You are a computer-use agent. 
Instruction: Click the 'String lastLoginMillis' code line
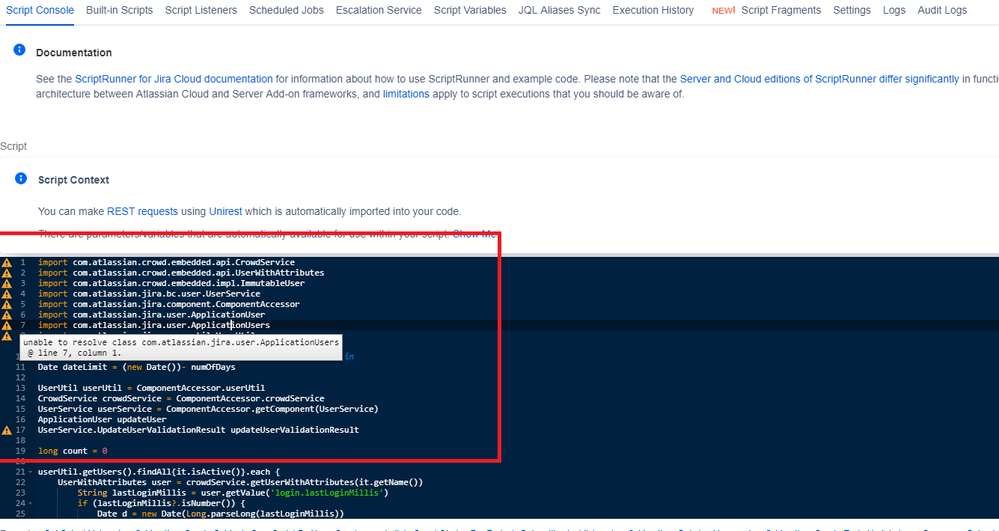[233, 493]
